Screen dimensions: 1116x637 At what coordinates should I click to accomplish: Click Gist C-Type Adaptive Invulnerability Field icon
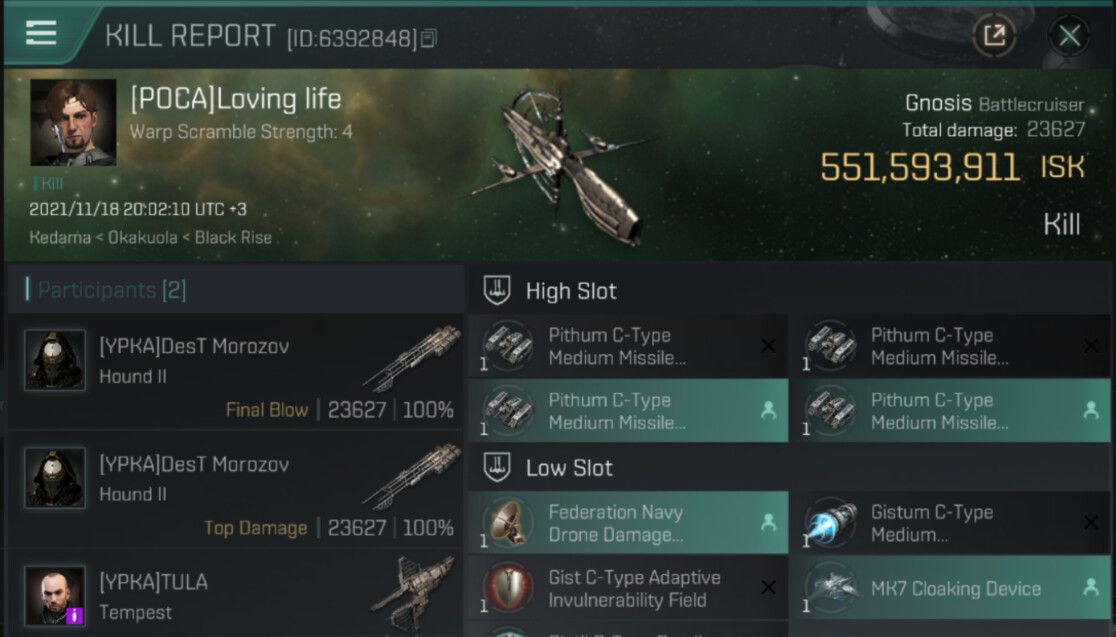point(508,589)
